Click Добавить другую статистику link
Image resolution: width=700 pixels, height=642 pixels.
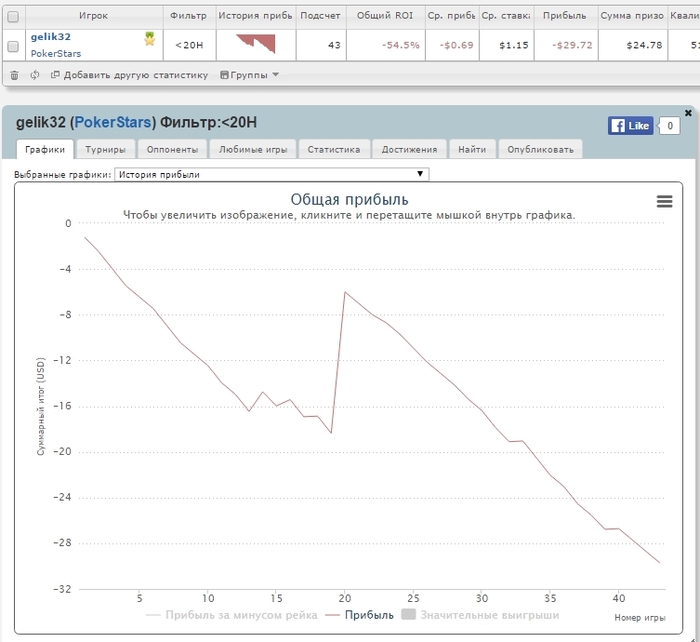pos(129,75)
